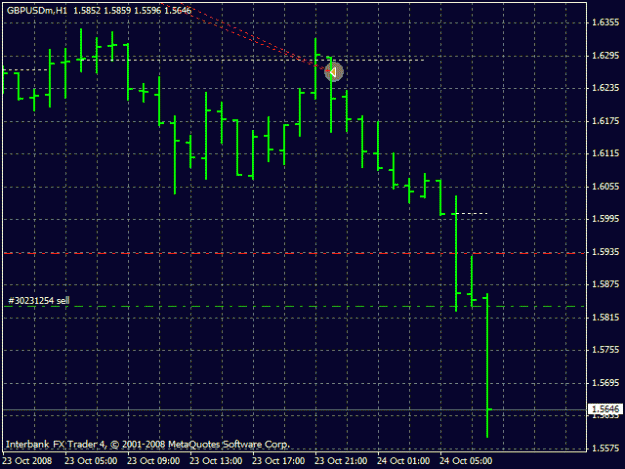Click the trade arrow marker on chart

(333, 72)
